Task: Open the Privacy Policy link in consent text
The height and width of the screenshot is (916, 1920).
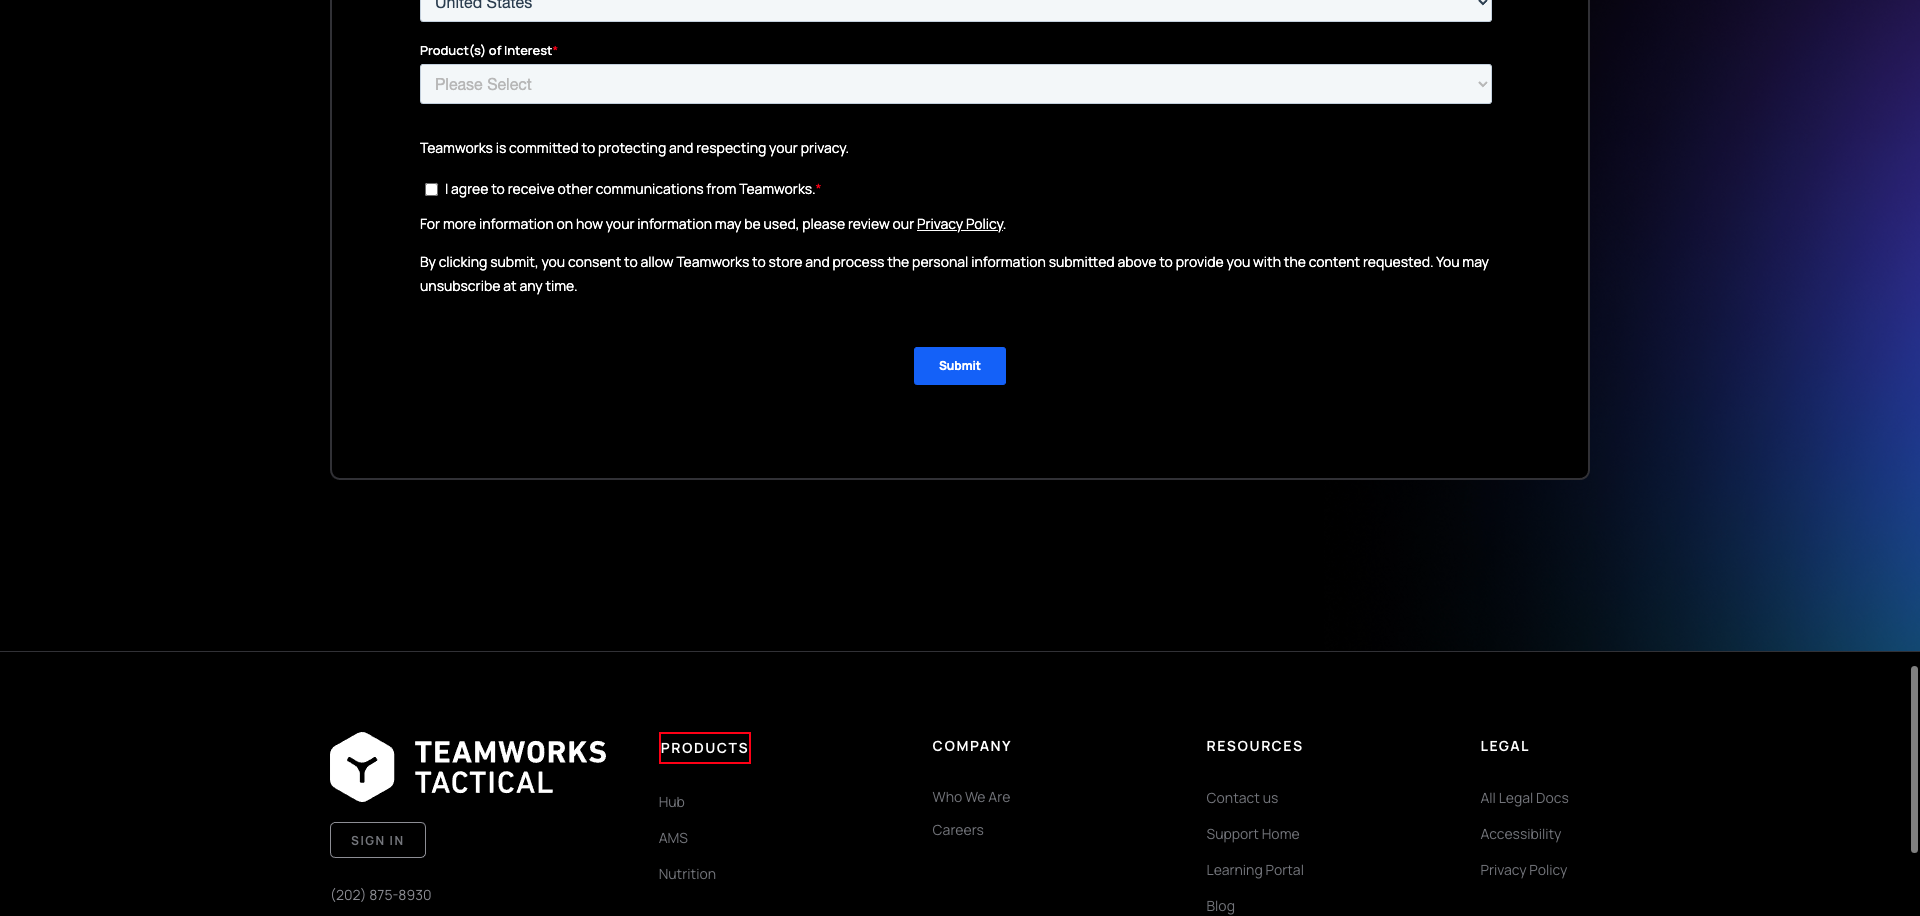Action: (x=959, y=223)
